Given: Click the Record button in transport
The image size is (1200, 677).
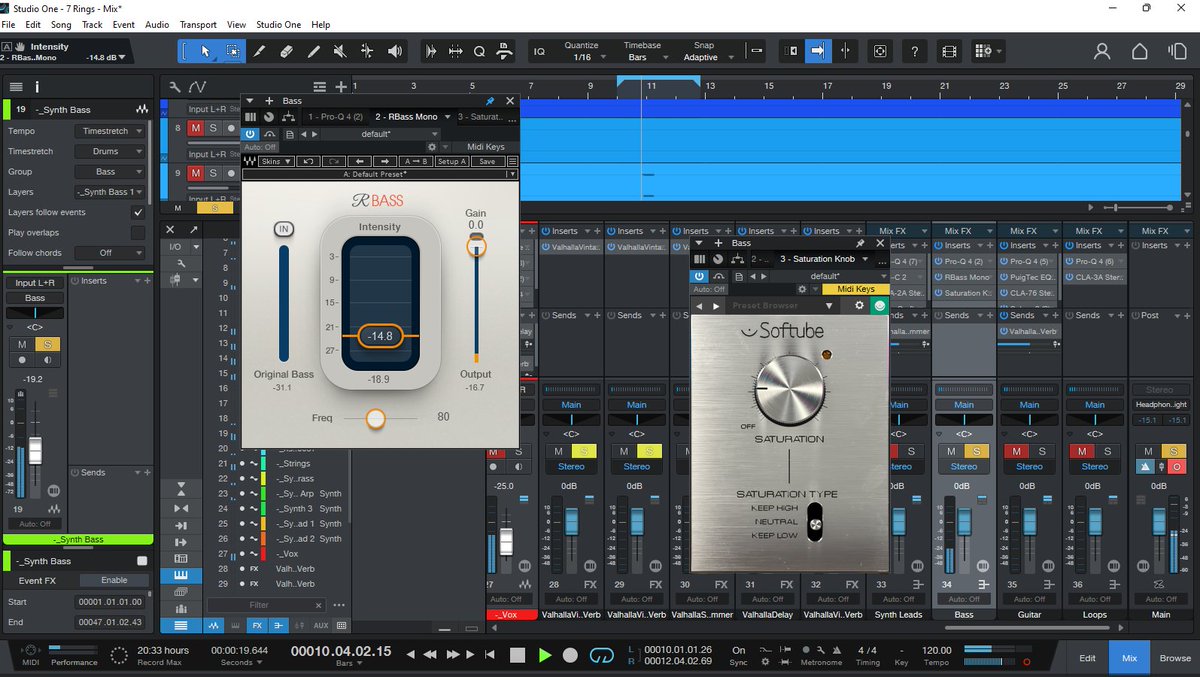Looking at the screenshot, I should (x=570, y=655).
